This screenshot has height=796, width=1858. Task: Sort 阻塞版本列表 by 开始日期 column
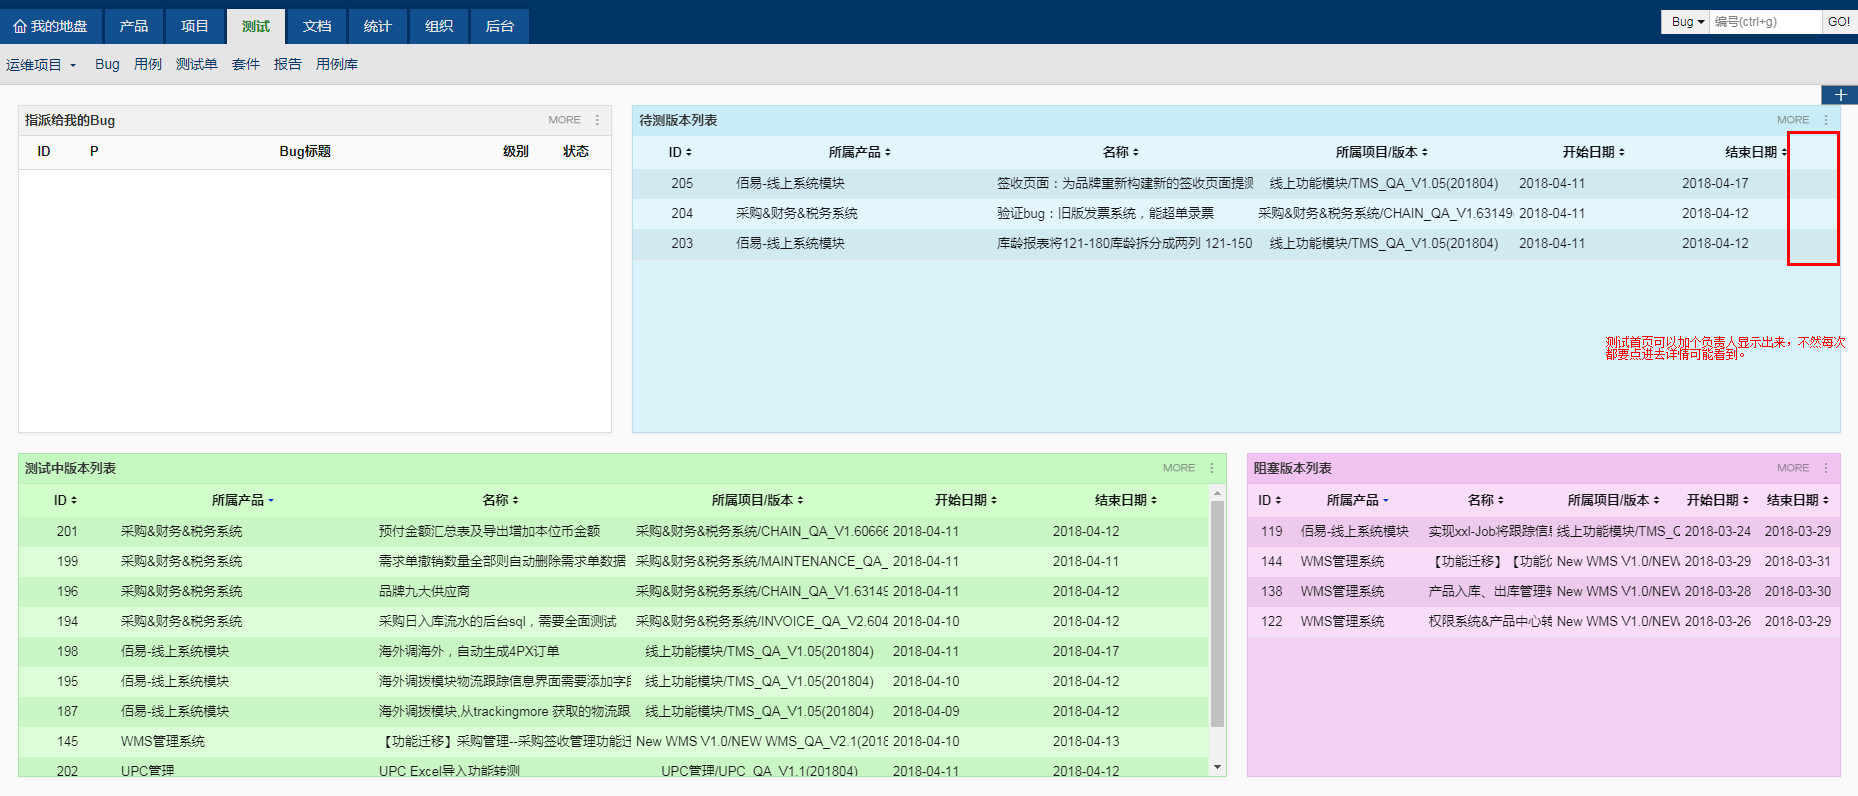coord(1717,500)
